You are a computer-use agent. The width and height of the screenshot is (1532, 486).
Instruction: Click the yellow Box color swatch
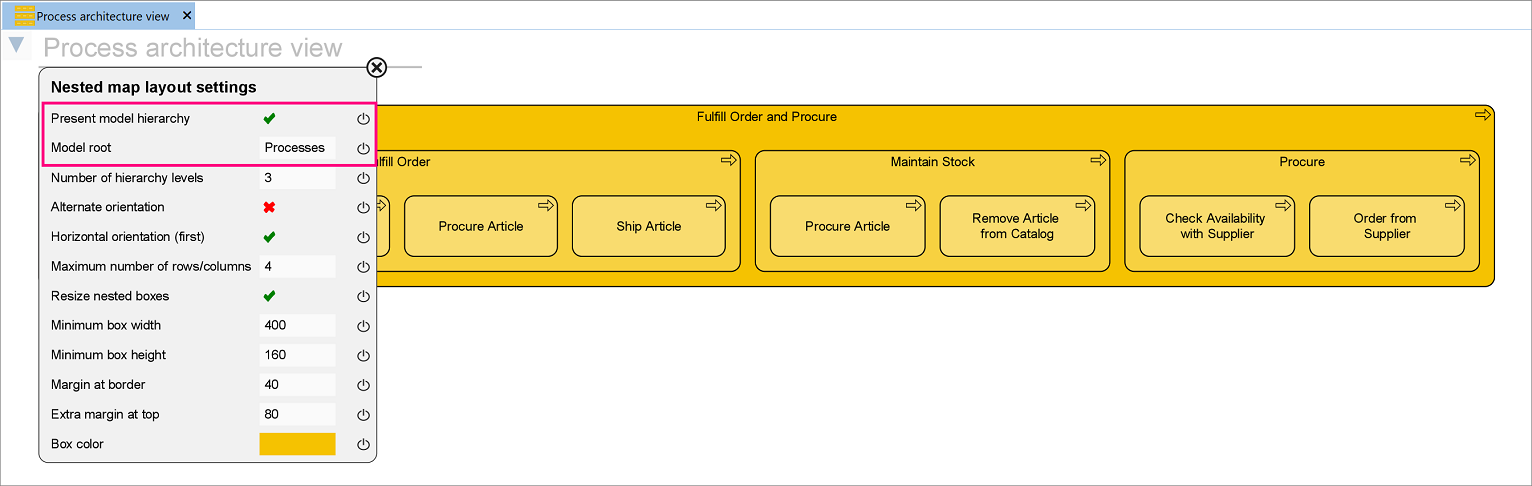tap(297, 444)
